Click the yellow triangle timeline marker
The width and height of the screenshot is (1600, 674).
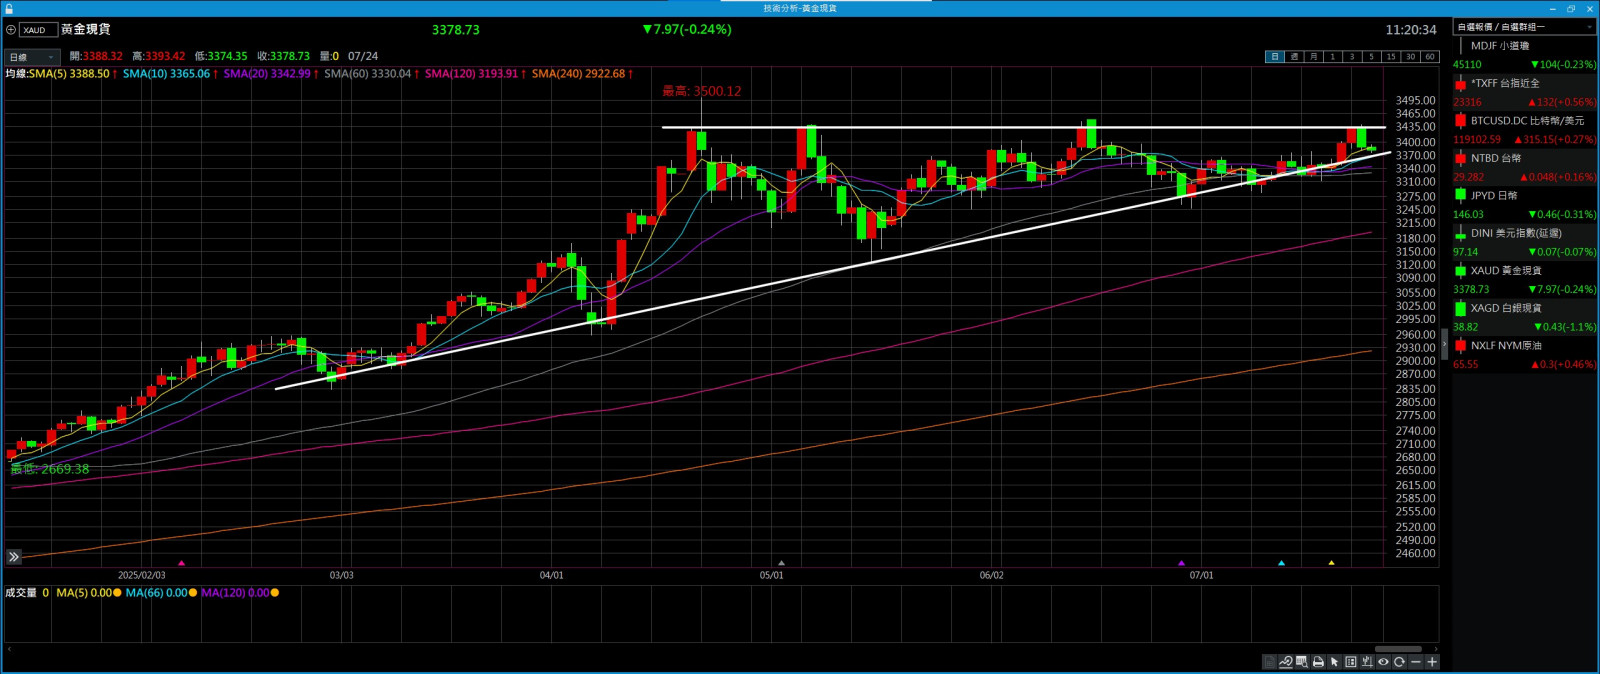[1331, 563]
